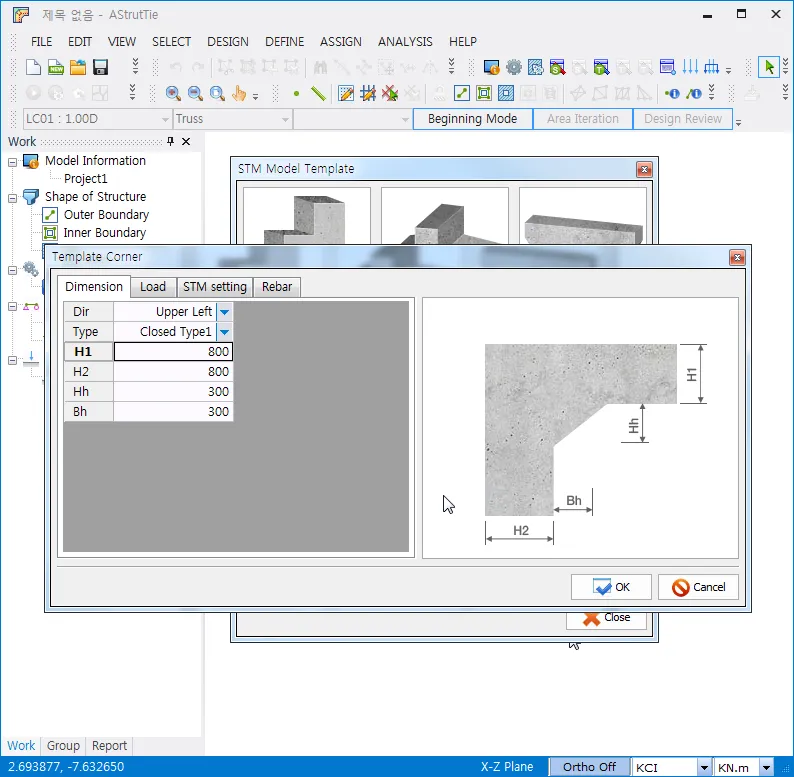This screenshot has width=794, height=777.
Task: Select Project1 in the Work tree
Action: click(86, 179)
